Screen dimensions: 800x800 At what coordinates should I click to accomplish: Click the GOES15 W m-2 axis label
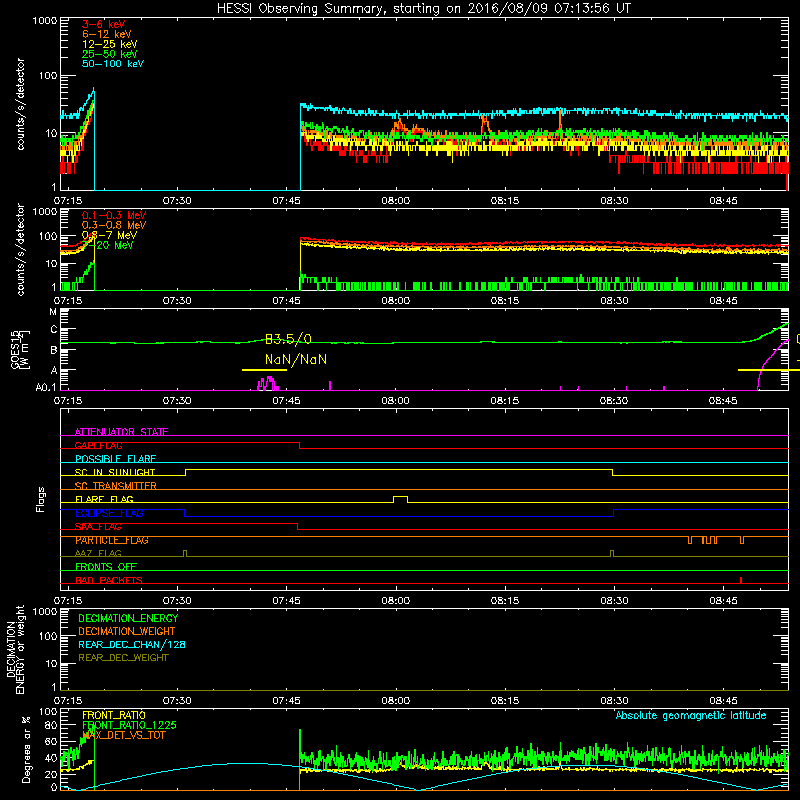point(20,350)
